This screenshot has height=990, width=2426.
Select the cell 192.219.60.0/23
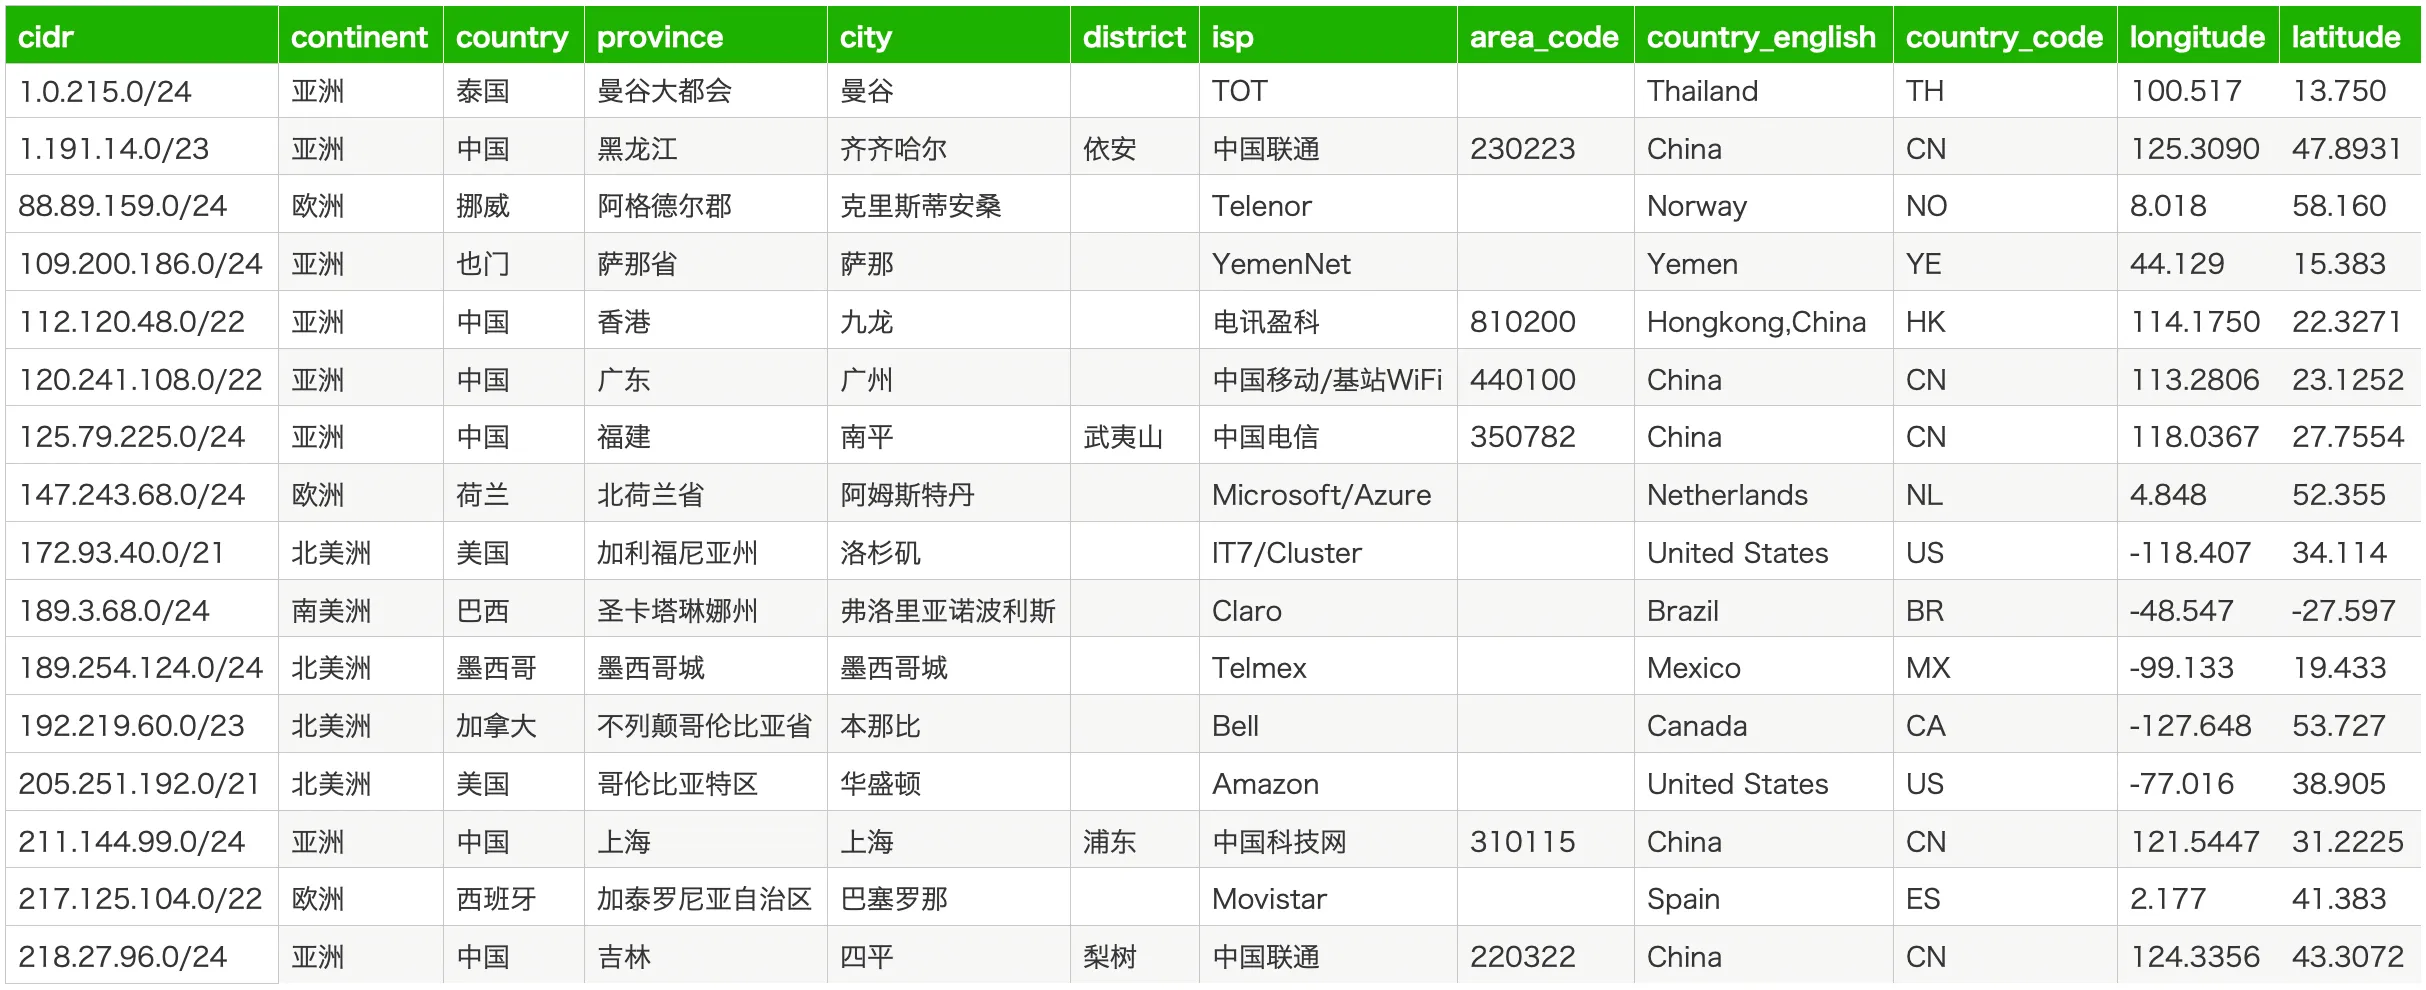142,725
